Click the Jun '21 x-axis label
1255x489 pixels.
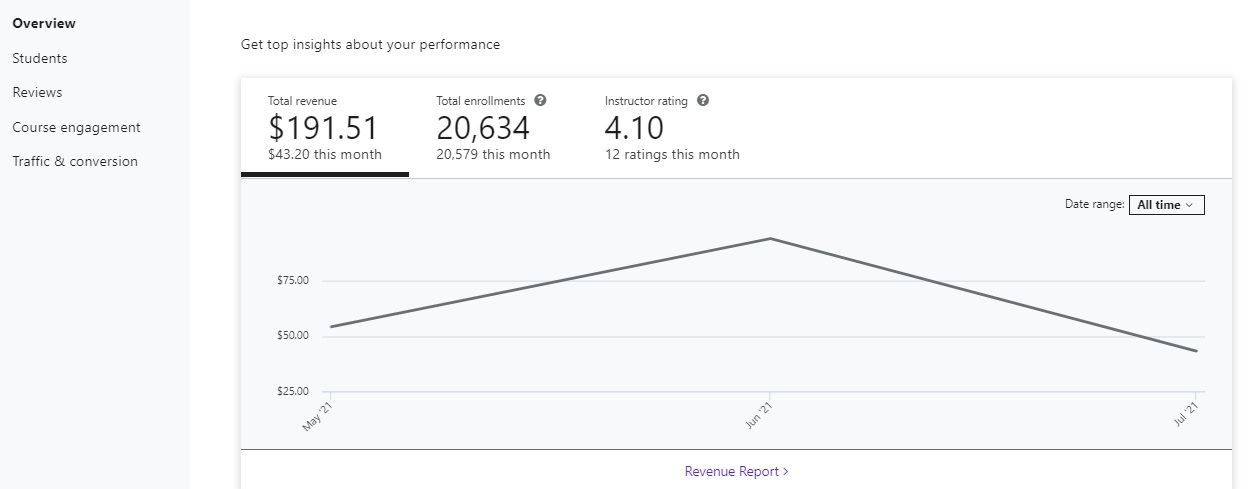(759, 414)
